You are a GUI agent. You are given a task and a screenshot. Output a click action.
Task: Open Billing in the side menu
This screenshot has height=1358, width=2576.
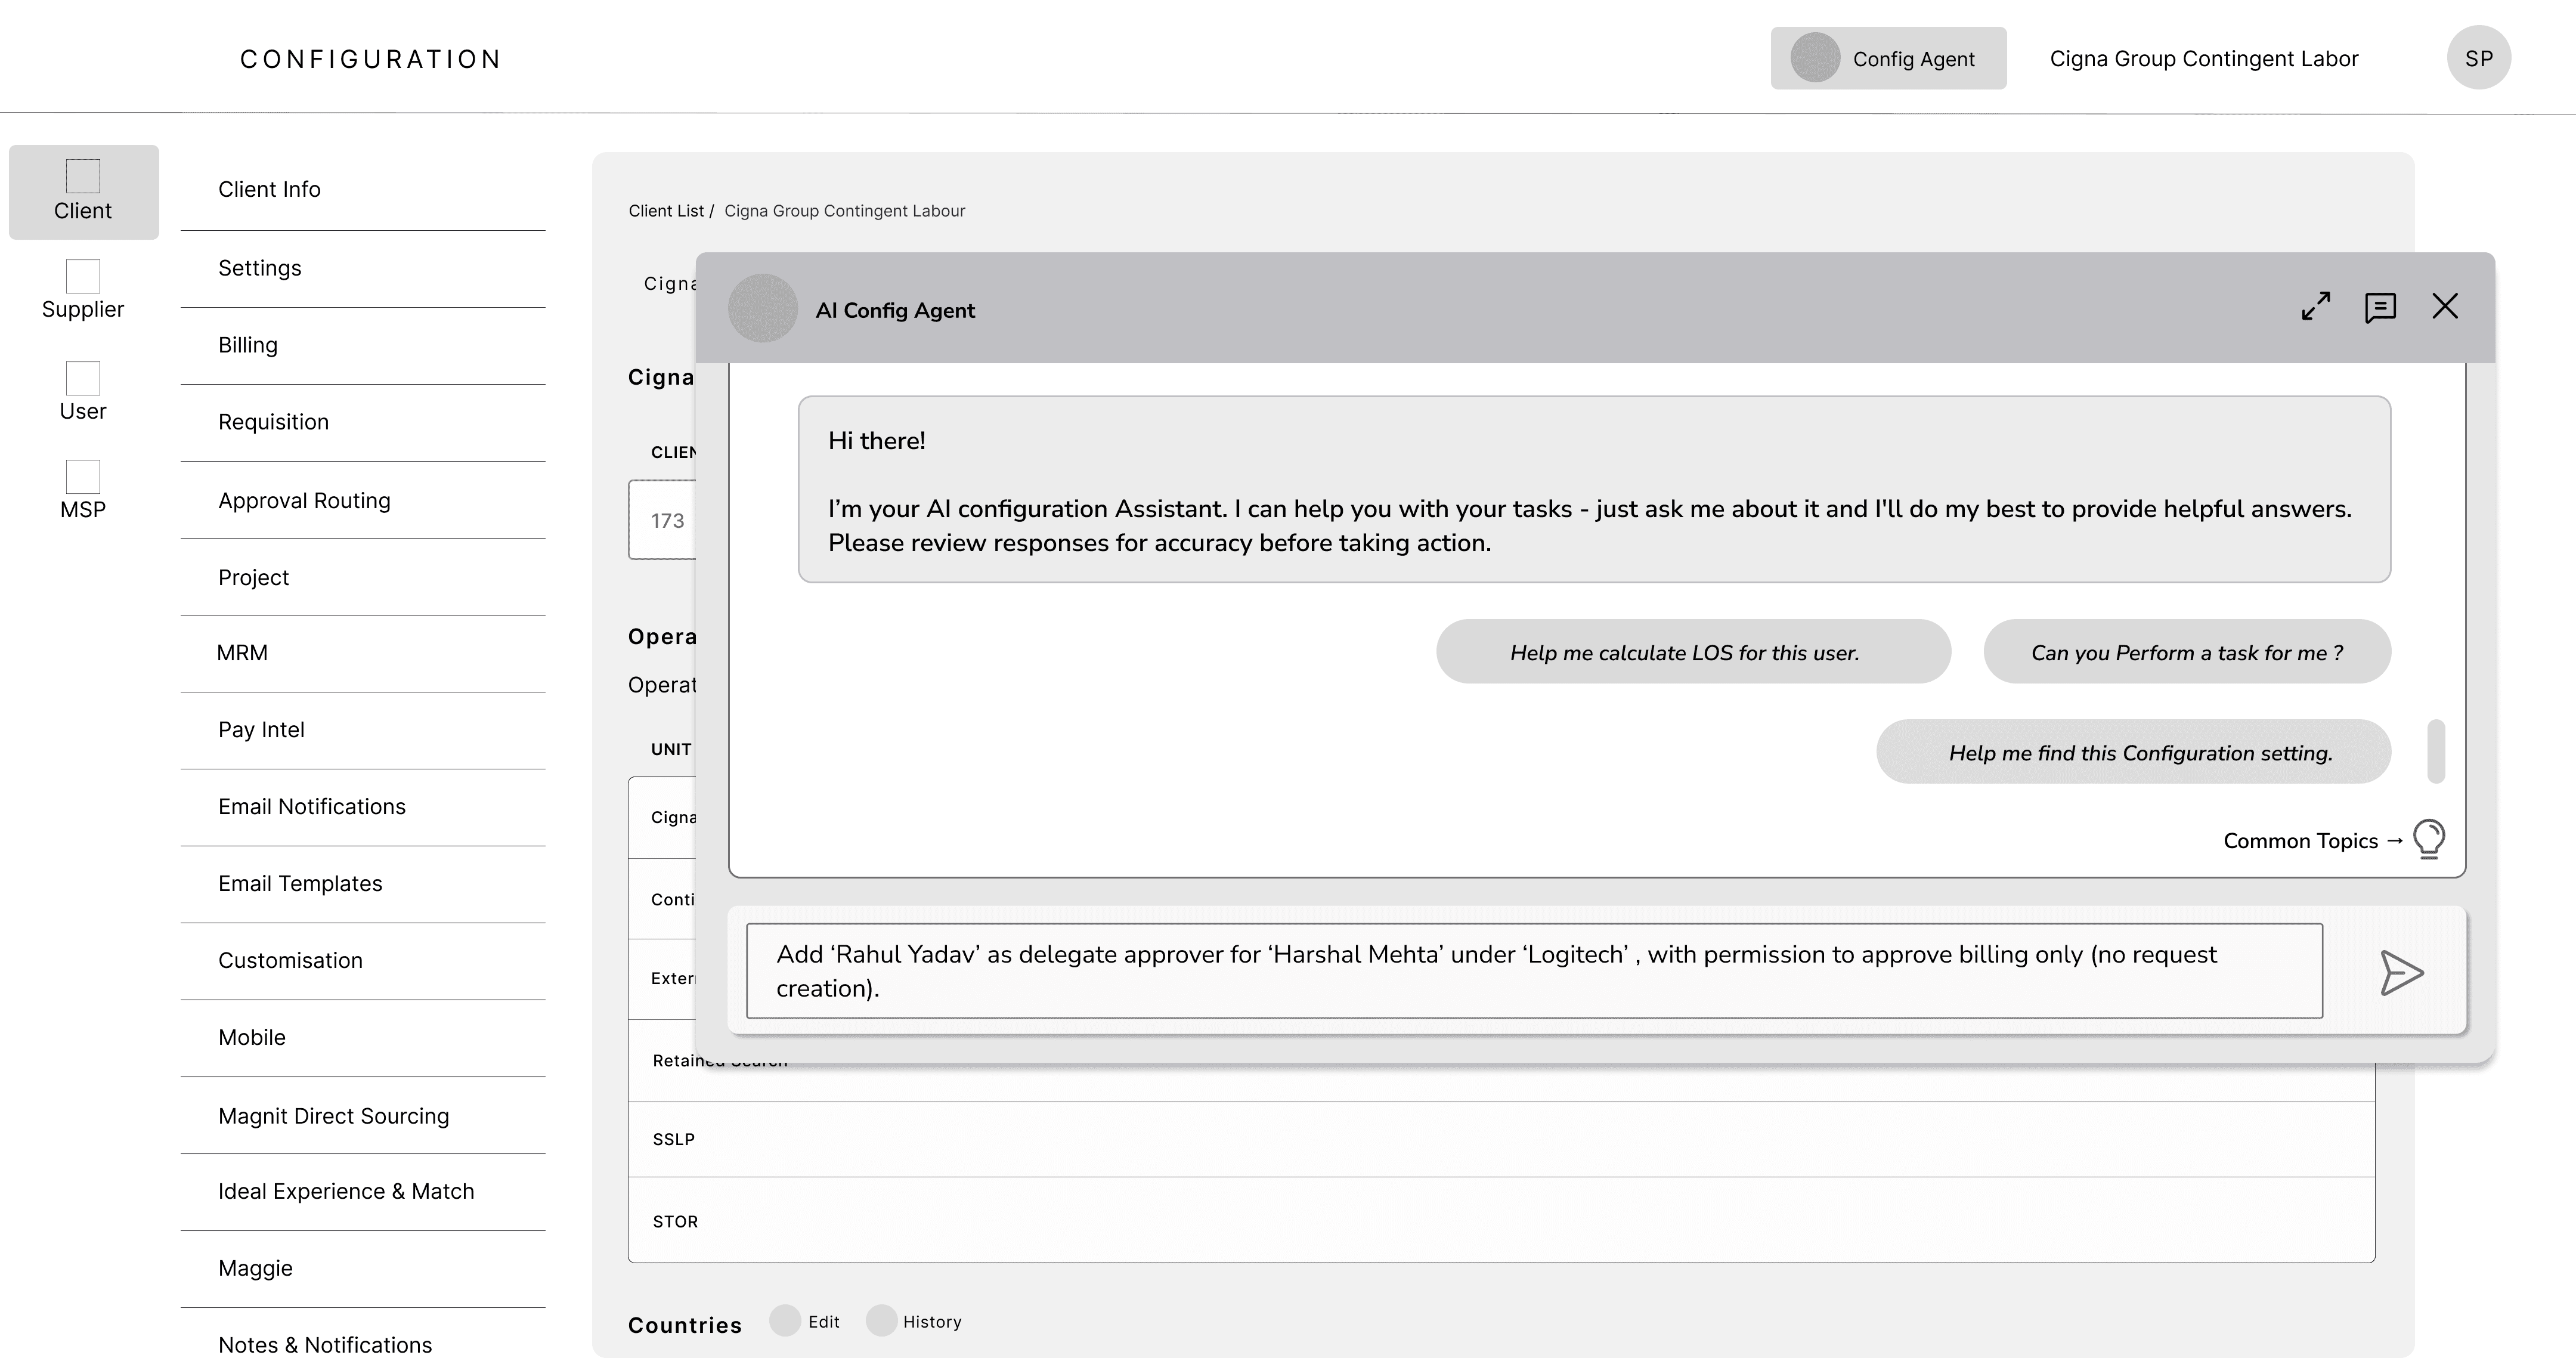(248, 345)
